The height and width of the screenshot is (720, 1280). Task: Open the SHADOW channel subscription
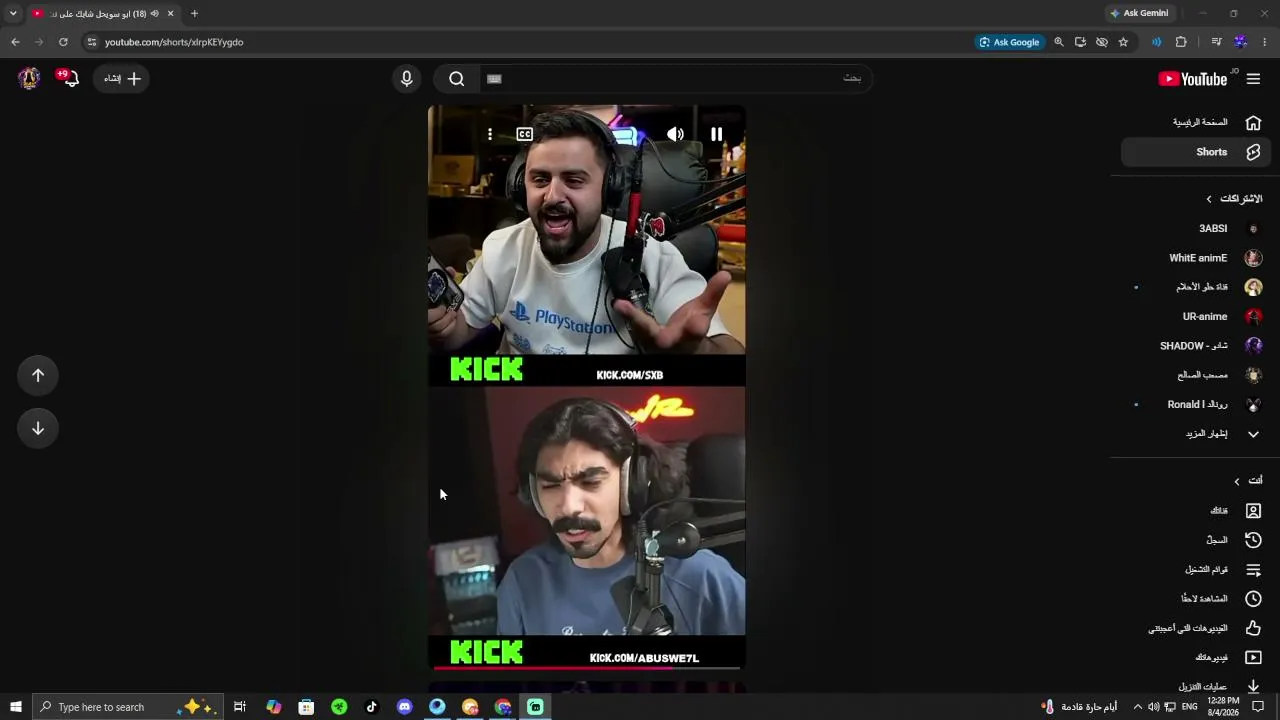(x=1196, y=346)
